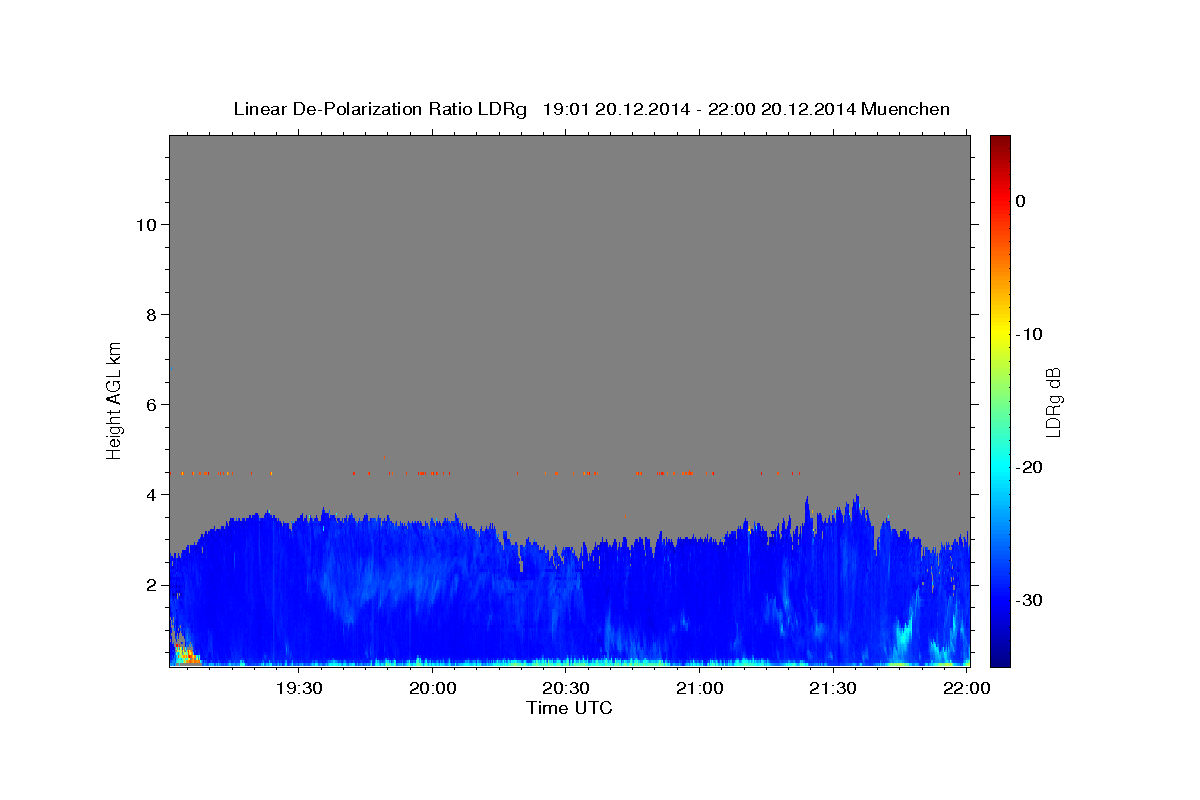Click the colorbar value -30
The width and height of the screenshot is (1200, 800).
[1030, 600]
